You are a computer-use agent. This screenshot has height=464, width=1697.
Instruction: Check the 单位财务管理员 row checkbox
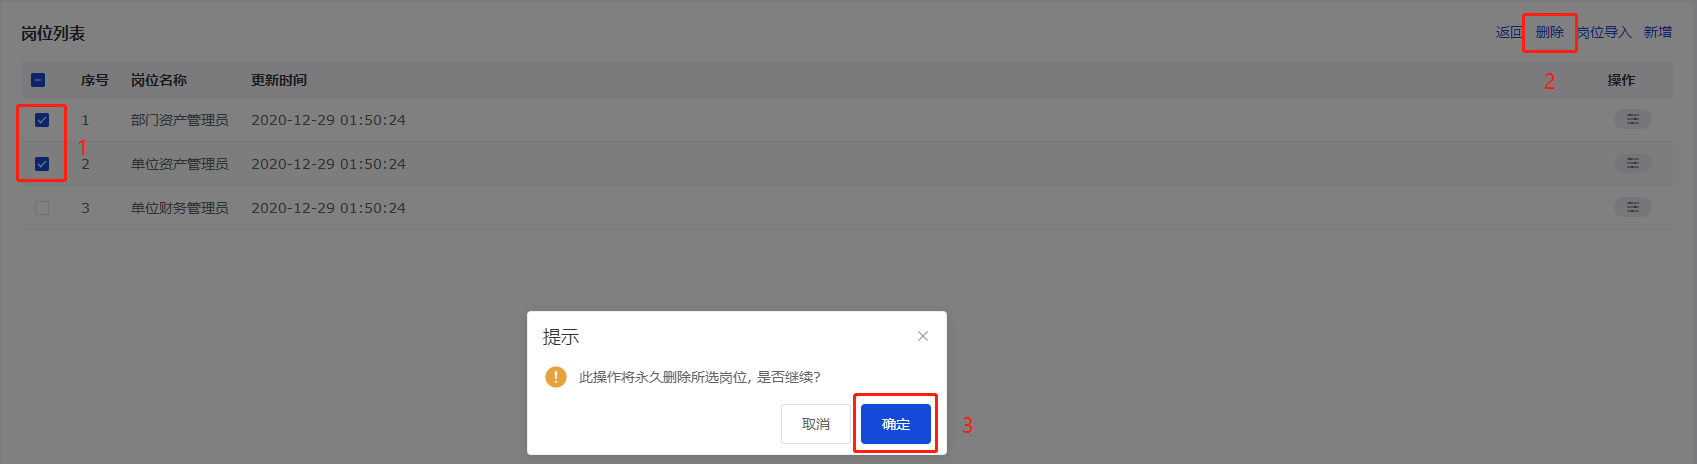click(x=42, y=208)
